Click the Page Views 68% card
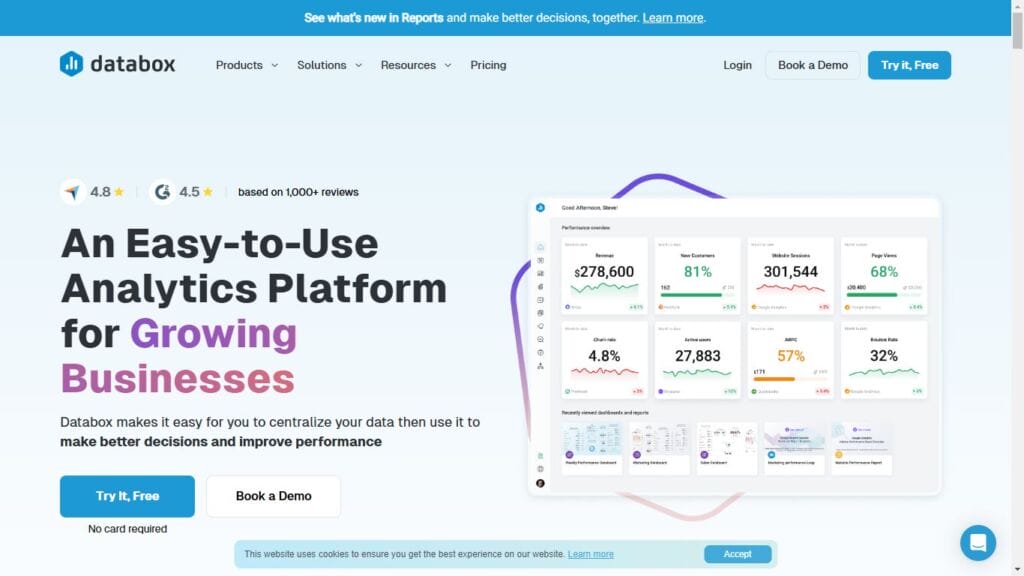The height and width of the screenshot is (576, 1024). (884, 276)
